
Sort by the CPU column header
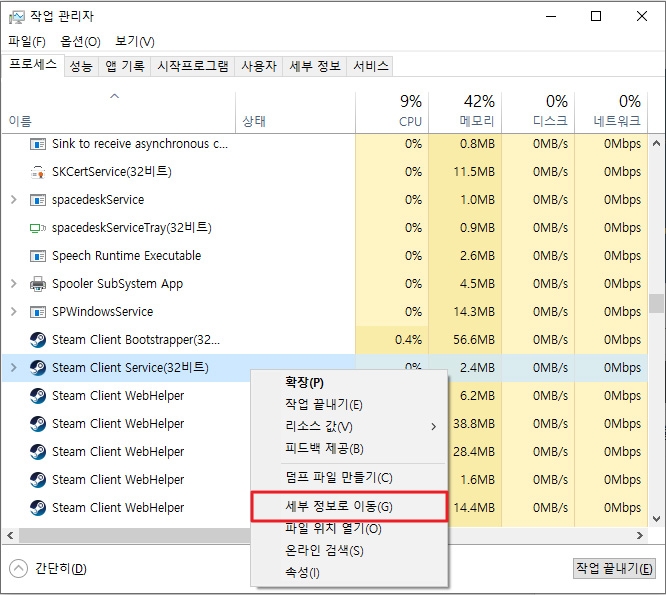392,112
